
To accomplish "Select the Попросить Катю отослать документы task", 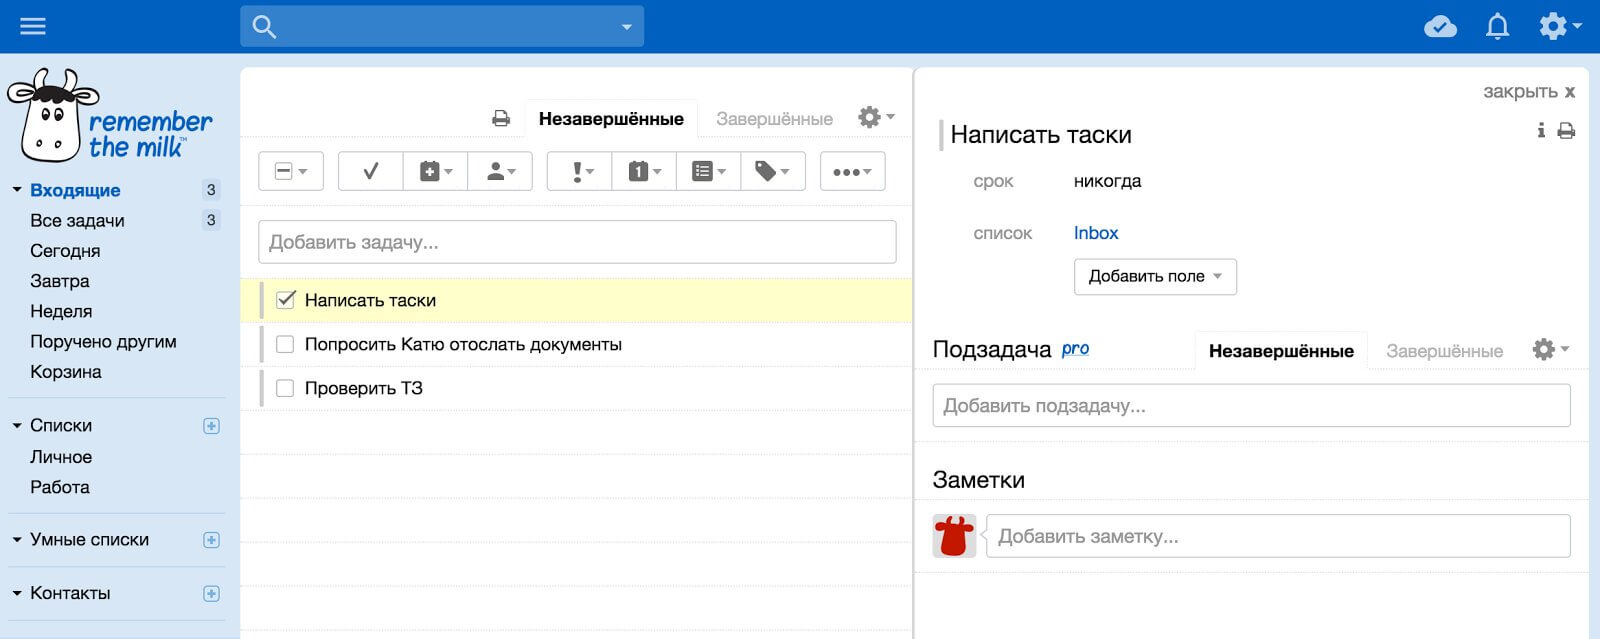I will coord(576,344).
